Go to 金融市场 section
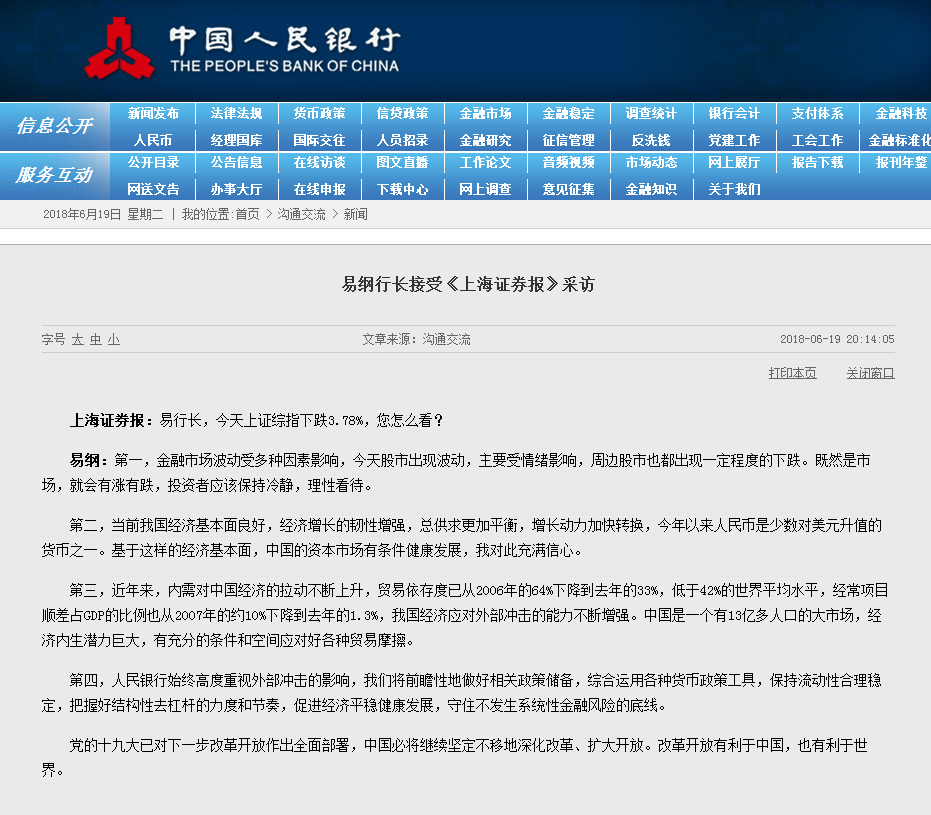The height and width of the screenshot is (815, 931). point(485,114)
